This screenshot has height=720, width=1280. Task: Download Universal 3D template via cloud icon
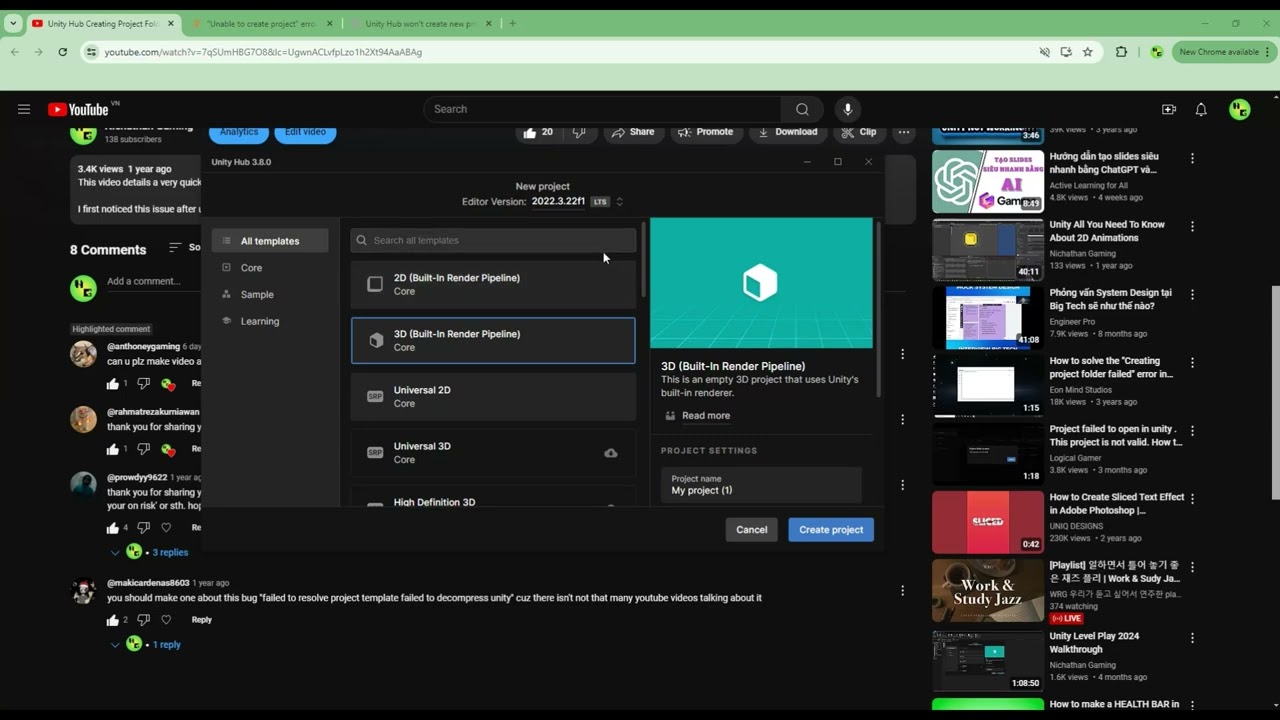(611, 453)
